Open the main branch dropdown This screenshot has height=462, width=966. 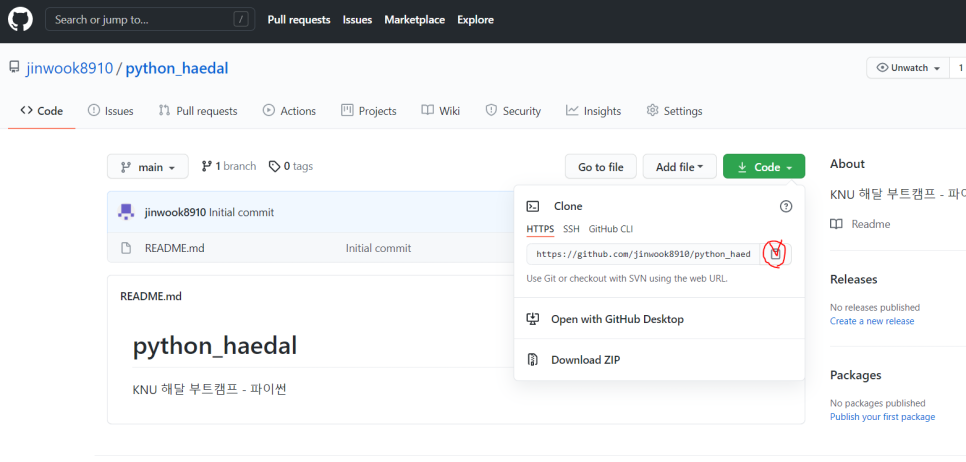tap(148, 167)
